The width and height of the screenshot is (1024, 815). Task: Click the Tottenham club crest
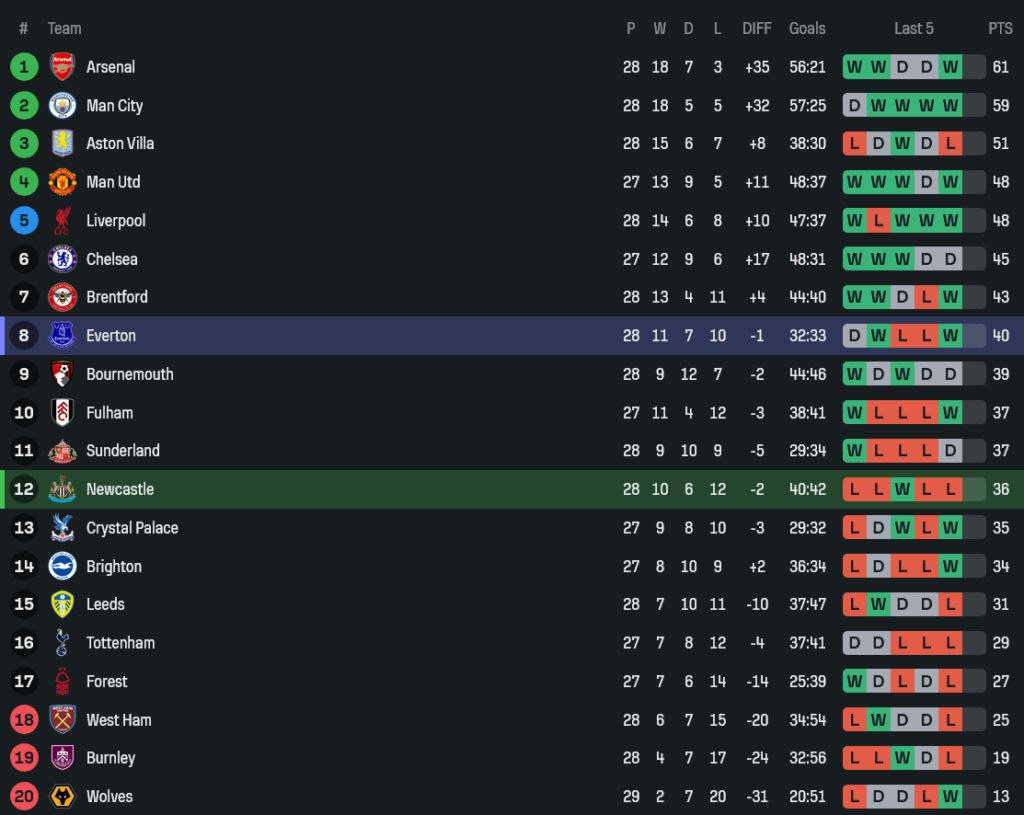coord(62,643)
